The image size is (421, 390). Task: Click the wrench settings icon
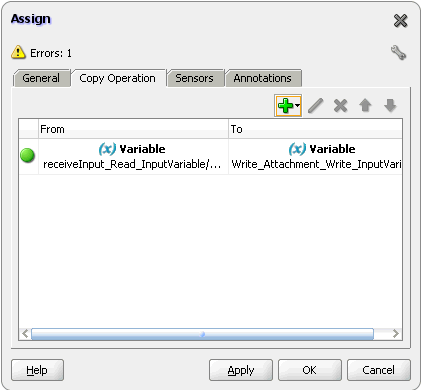[x=398, y=53]
